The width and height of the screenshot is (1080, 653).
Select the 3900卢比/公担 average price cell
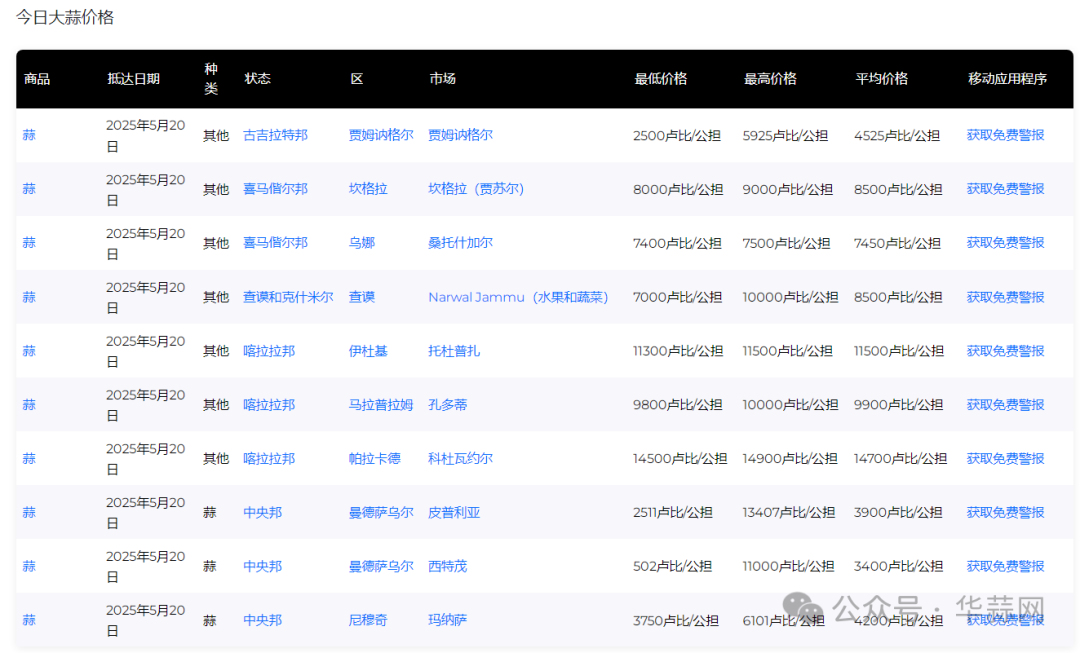click(x=898, y=512)
